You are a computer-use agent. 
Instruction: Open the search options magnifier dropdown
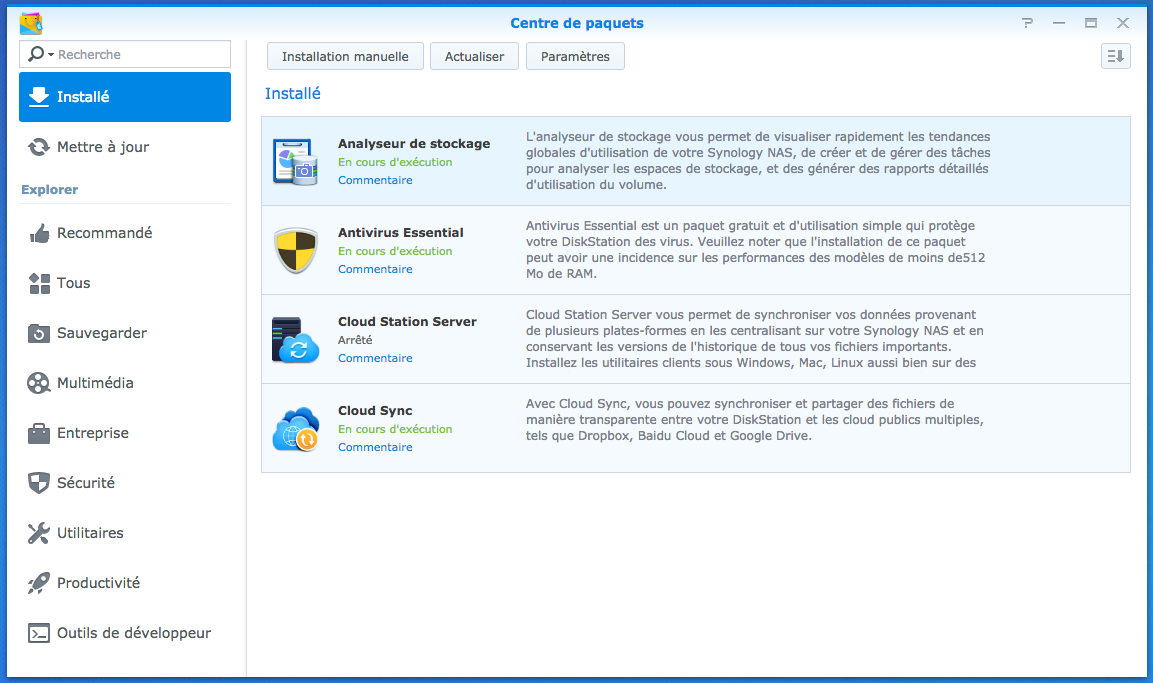(40, 54)
